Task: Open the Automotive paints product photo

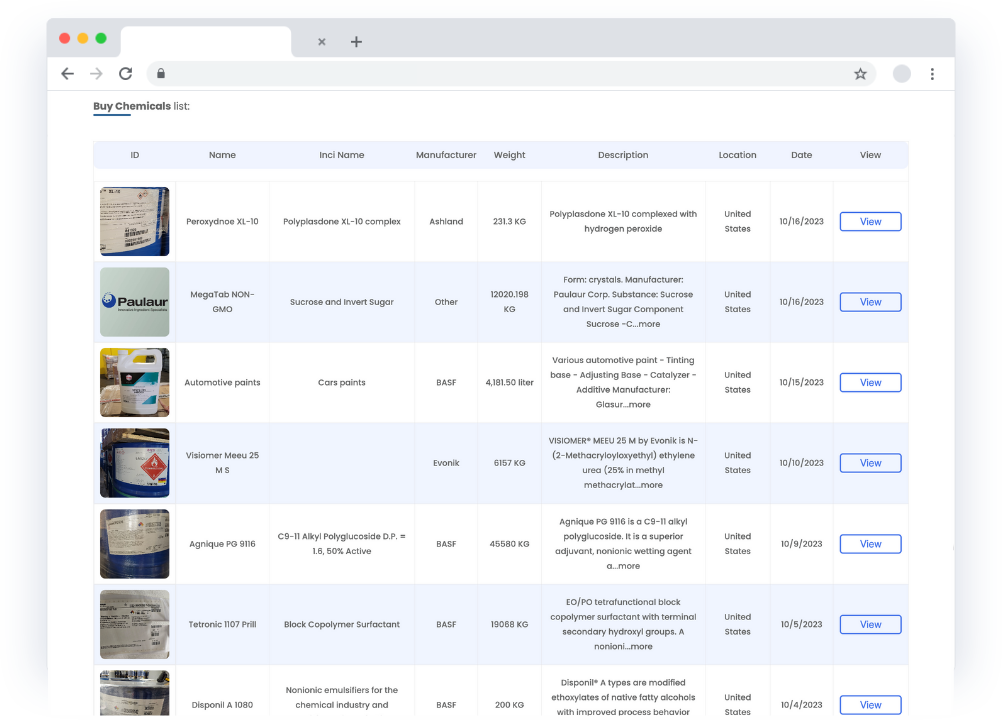Action: click(x=135, y=383)
